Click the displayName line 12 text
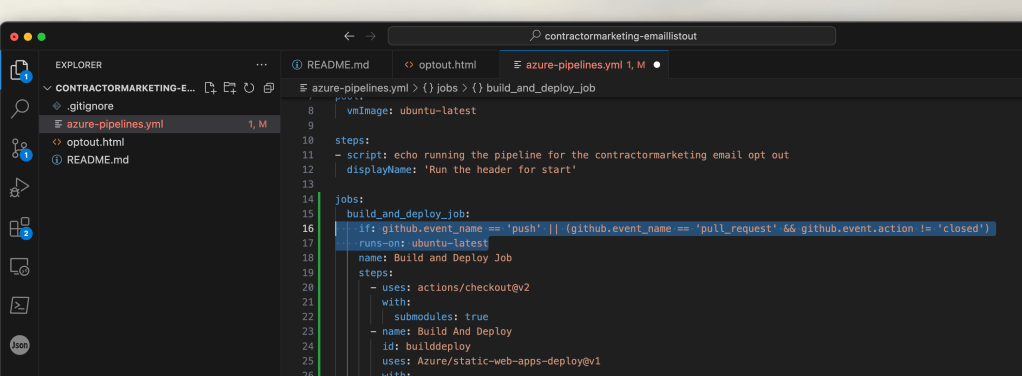The height and width of the screenshot is (376, 1022). (461, 170)
